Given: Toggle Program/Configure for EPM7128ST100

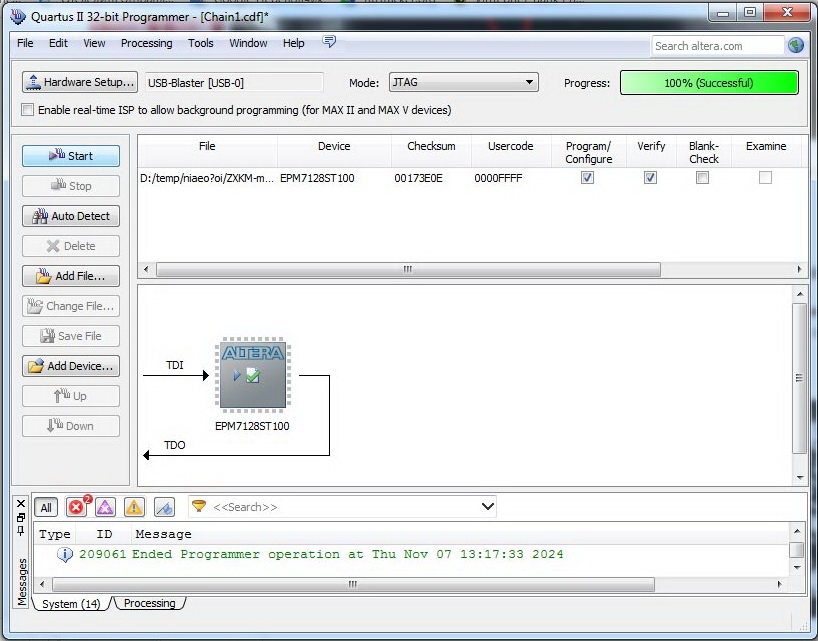Looking at the screenshot, I should click(587, 178).
